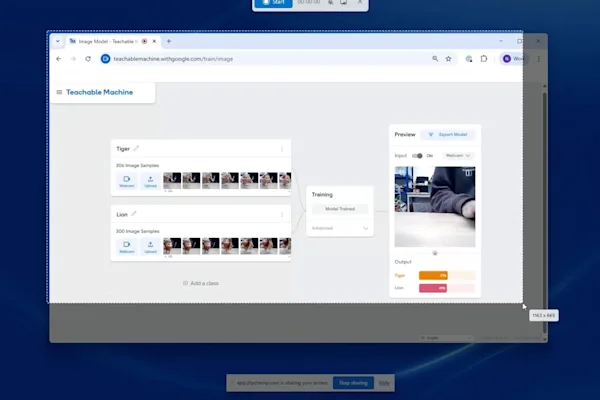Bookmark this page with the star icon
This screenshot has width=600, height=400.
coord(448,59)
